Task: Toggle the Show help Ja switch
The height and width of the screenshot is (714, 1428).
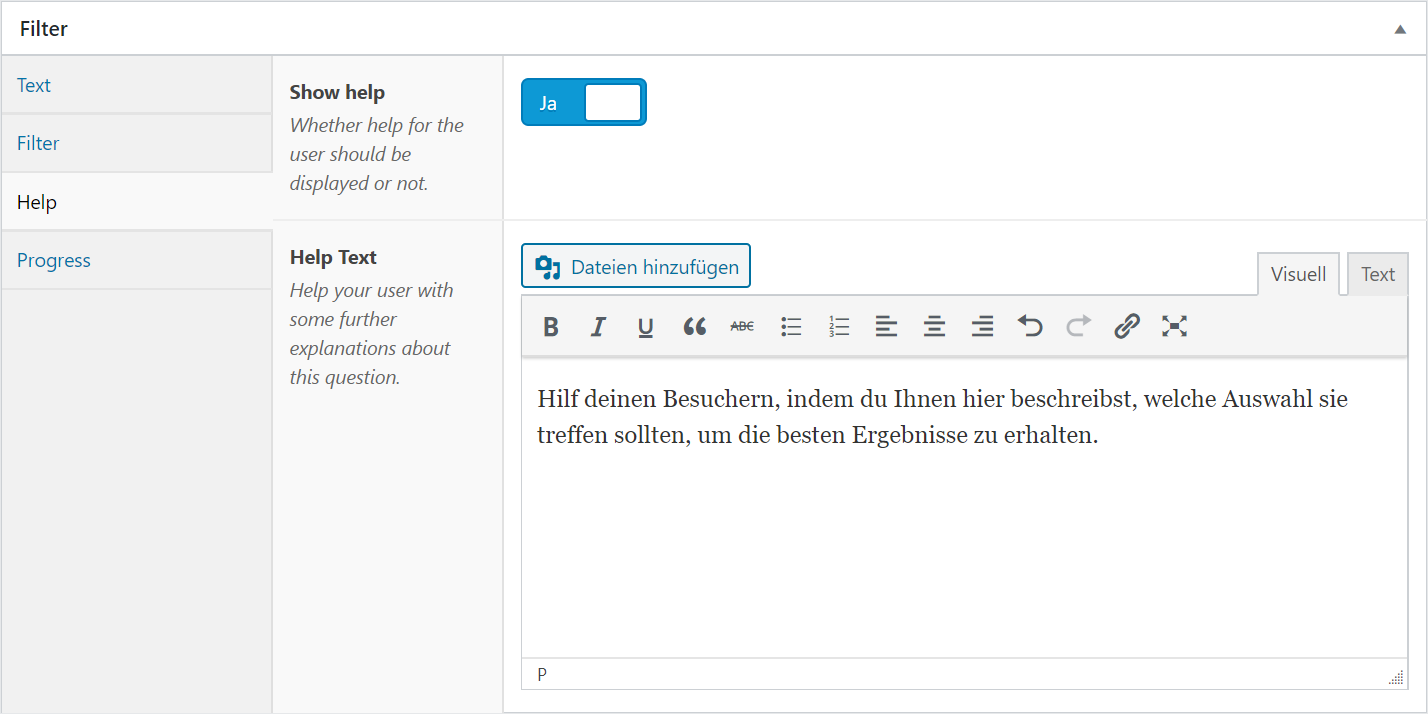Action: tap(584, 102)
